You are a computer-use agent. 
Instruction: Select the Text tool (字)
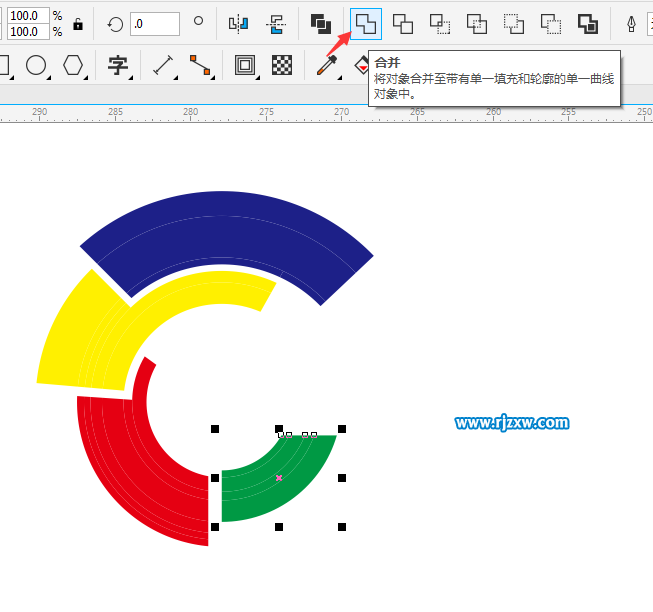(119, 66)
